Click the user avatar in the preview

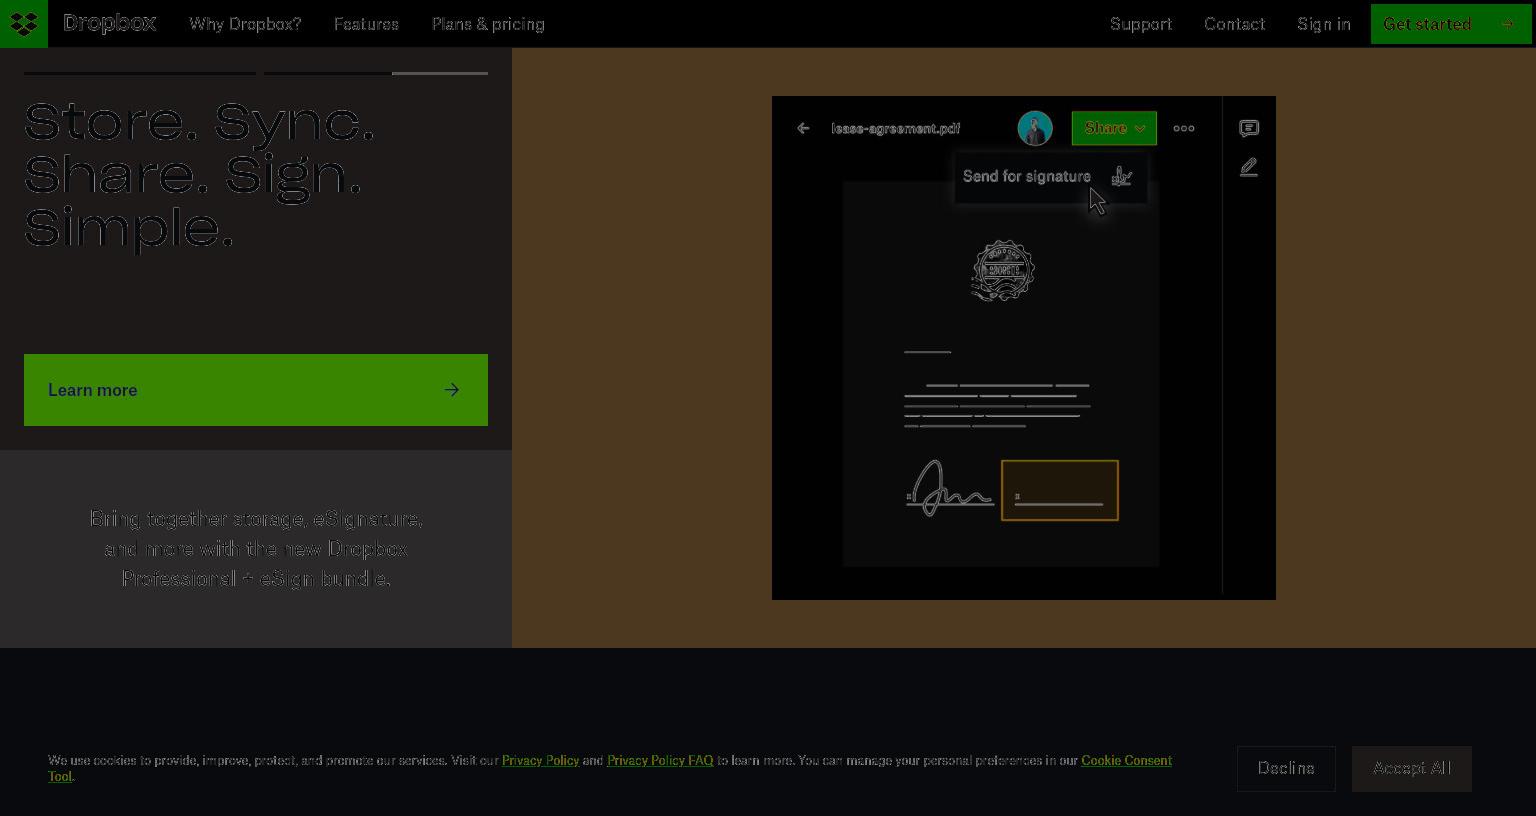click(1035, 128)
